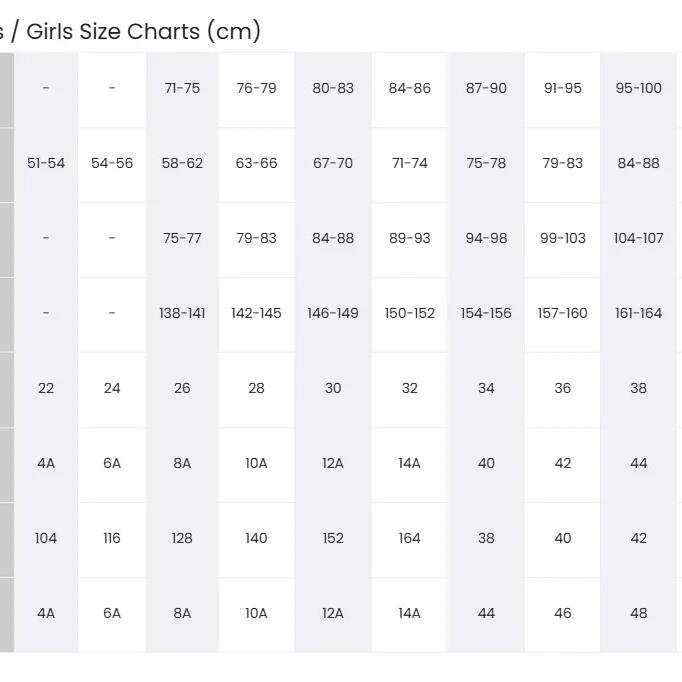682x682 pixels.
Task: Click size 30 cell
Action: click(333, 390)
